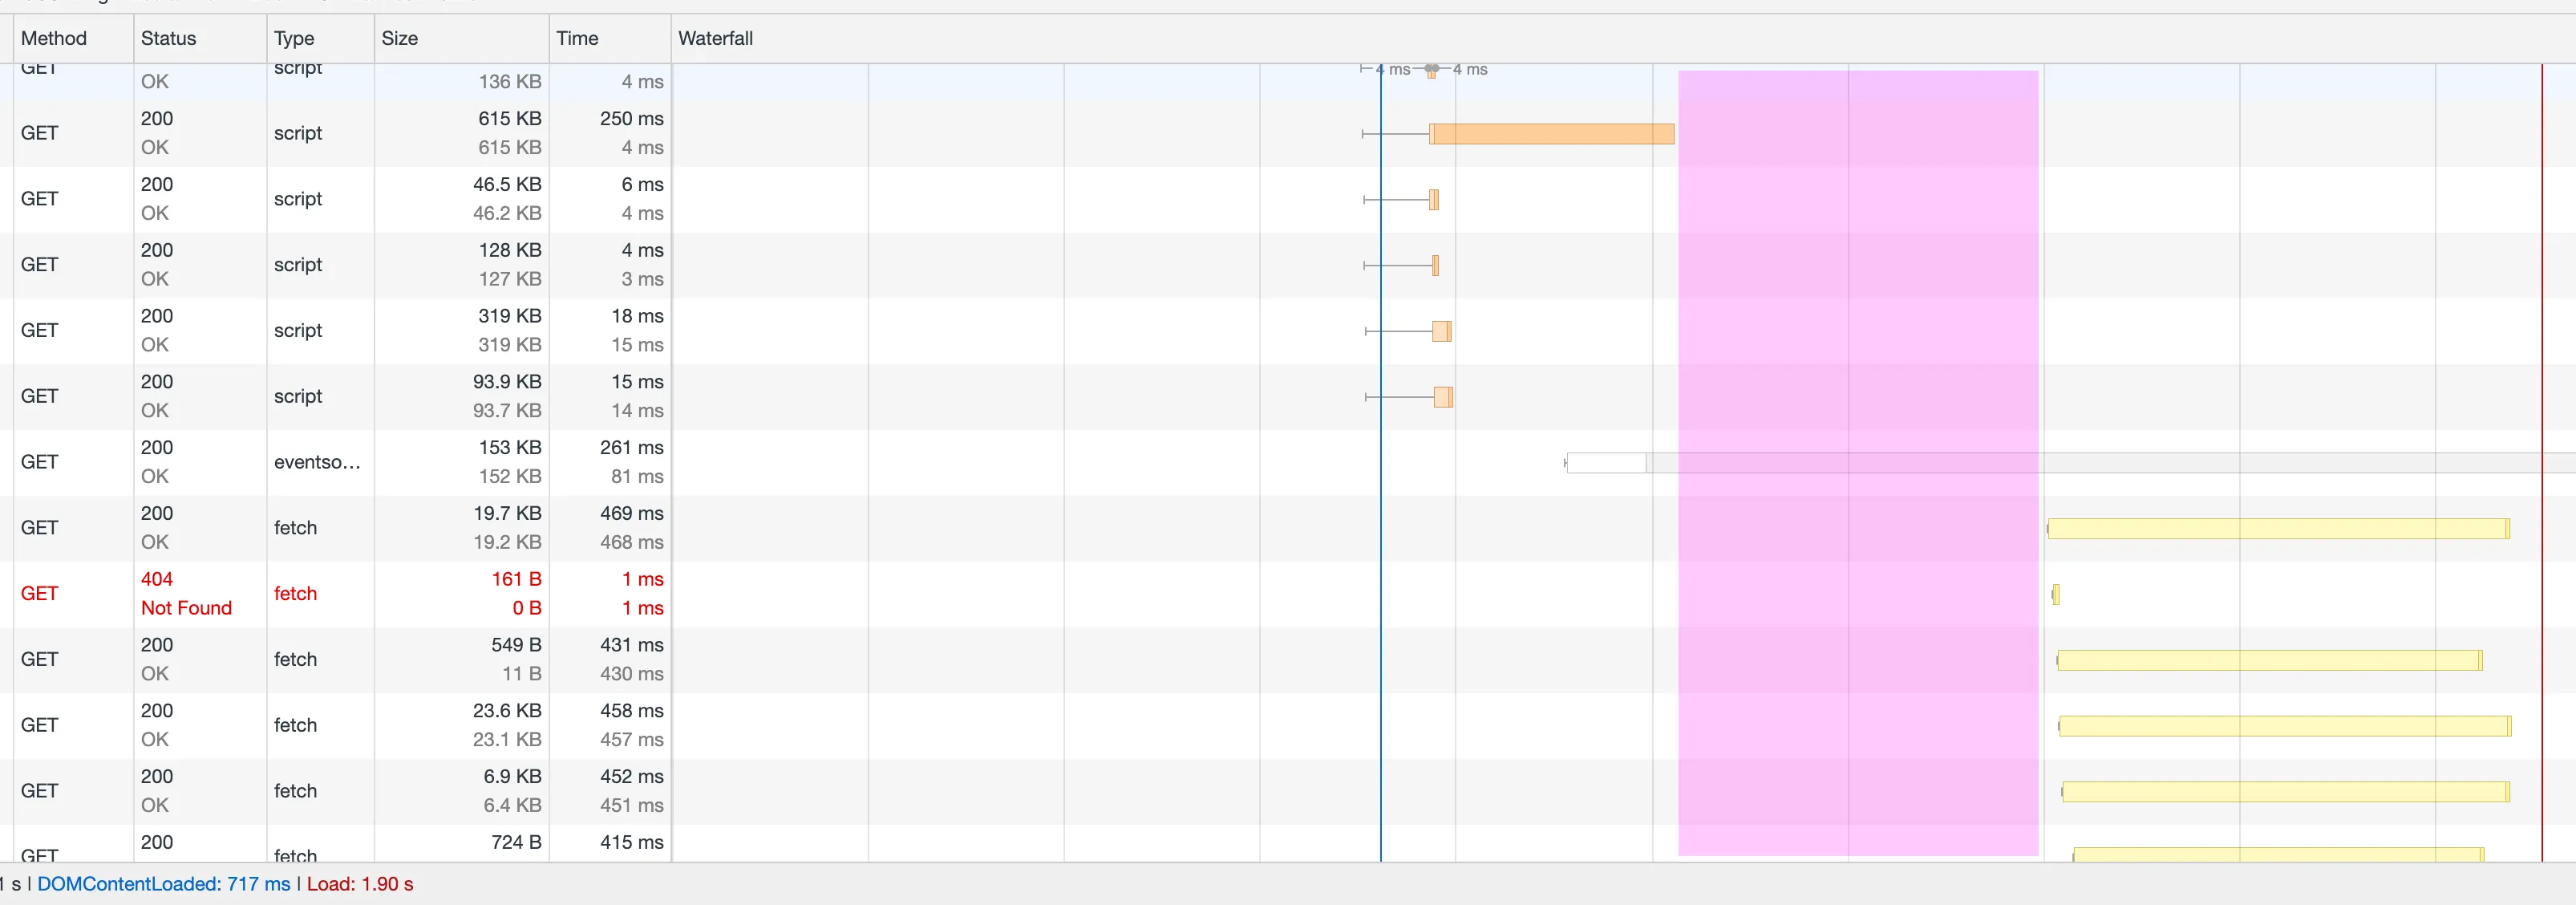Select the 615 KB script request row
Viewport: 2576px width, 905px height.
(x=298, y=133)
